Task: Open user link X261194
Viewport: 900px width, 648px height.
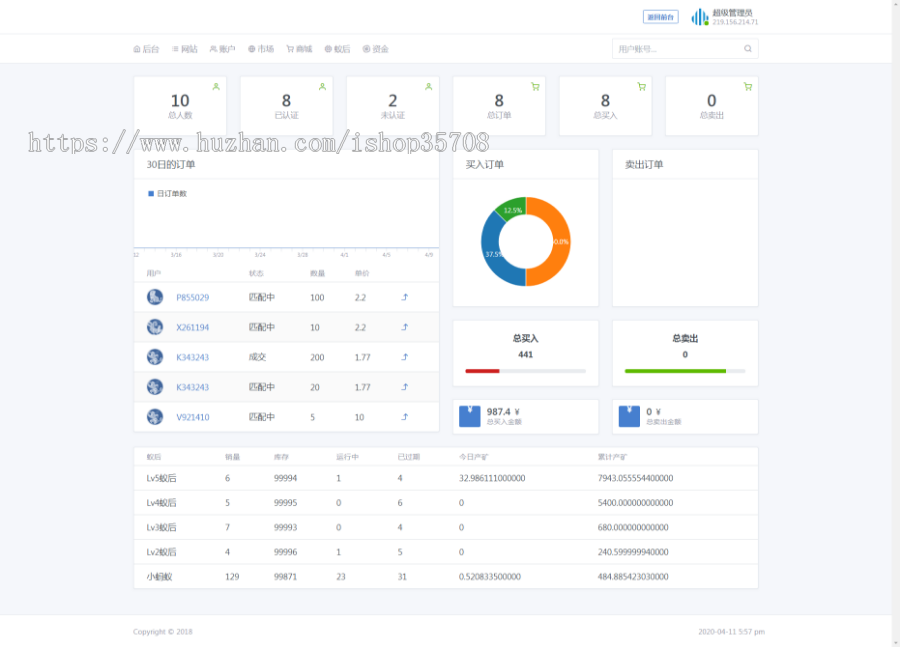Action: click(x=193, y=327)
